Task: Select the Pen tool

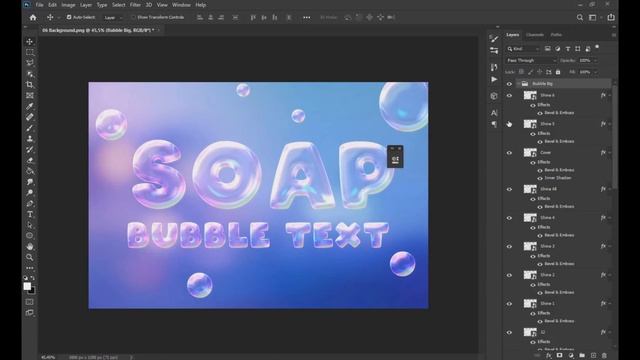Action: pyautogui.click(x=30, y=203)
